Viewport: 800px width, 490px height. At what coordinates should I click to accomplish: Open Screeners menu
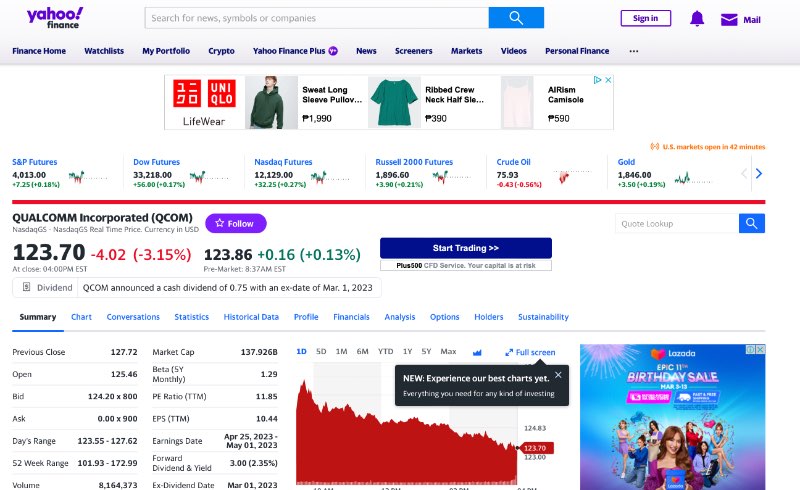coord(413,51)
